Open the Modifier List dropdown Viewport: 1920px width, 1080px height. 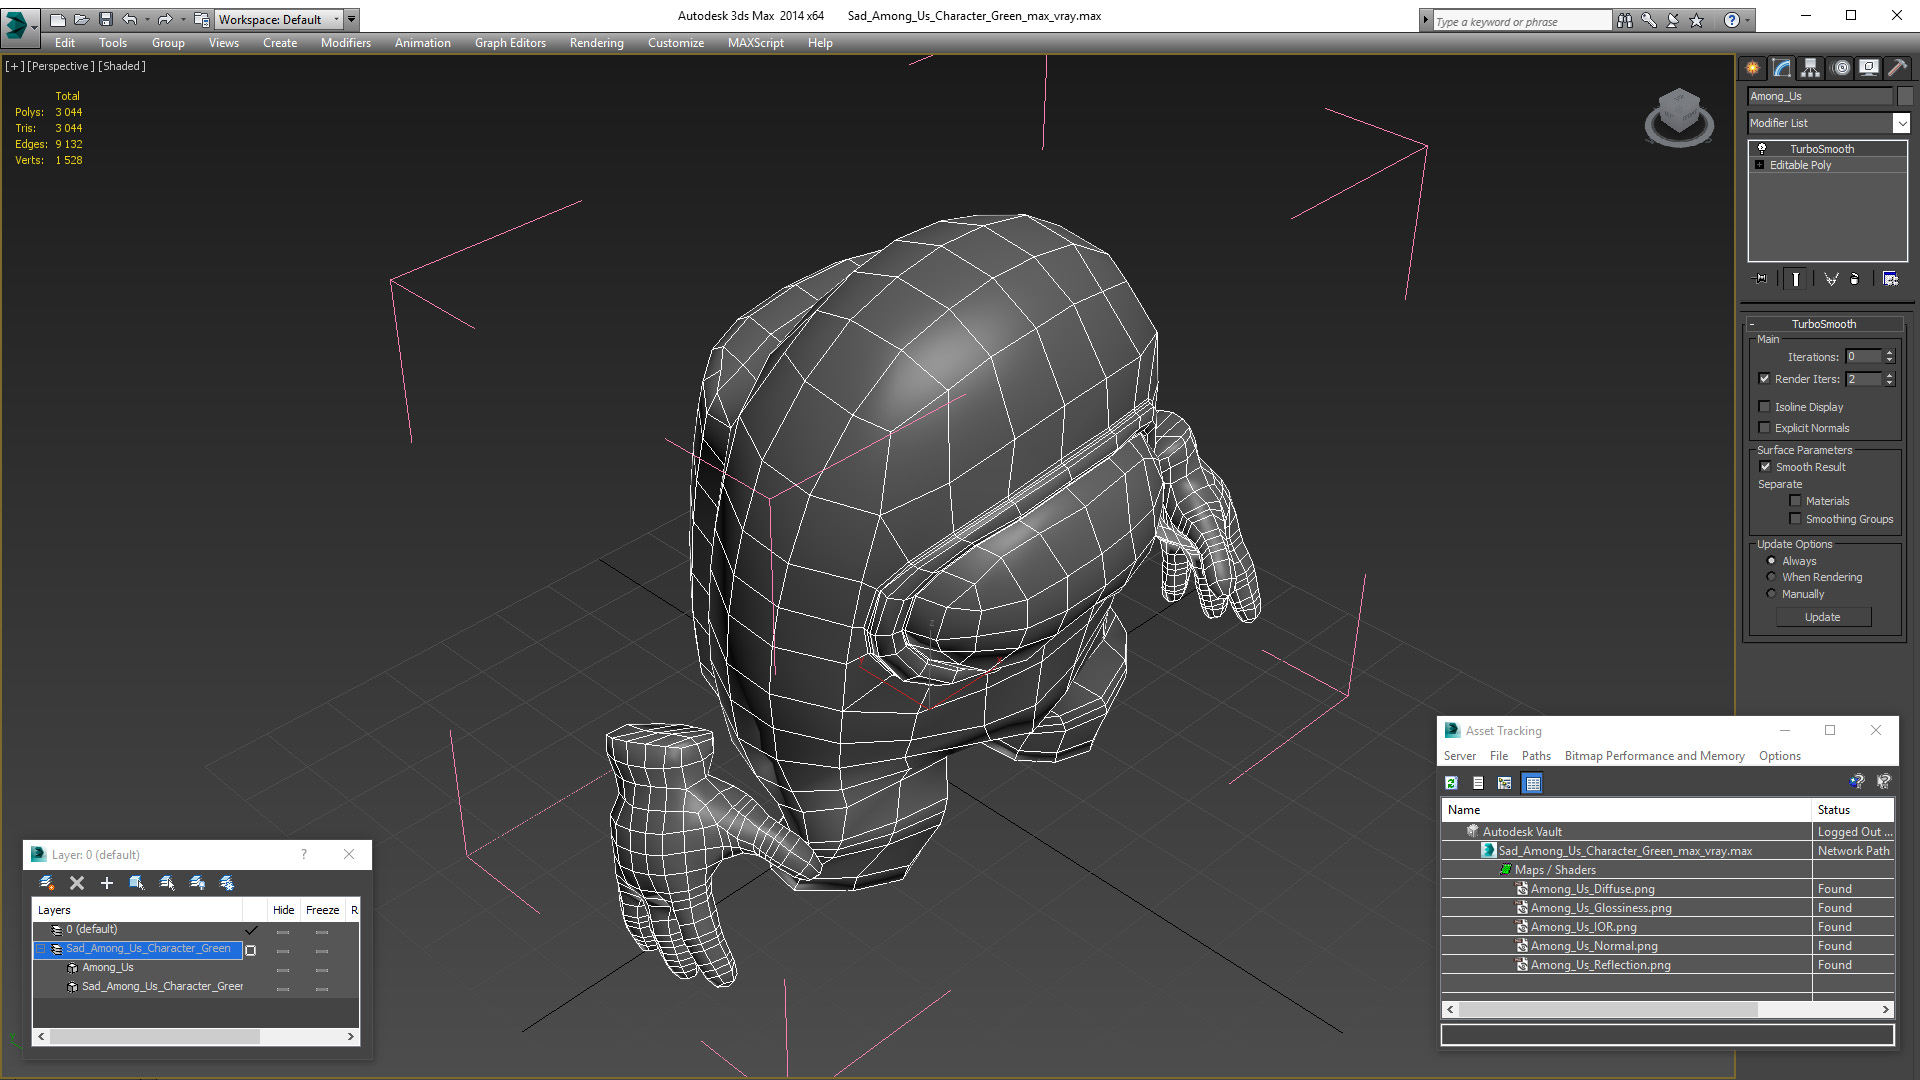1901,123
